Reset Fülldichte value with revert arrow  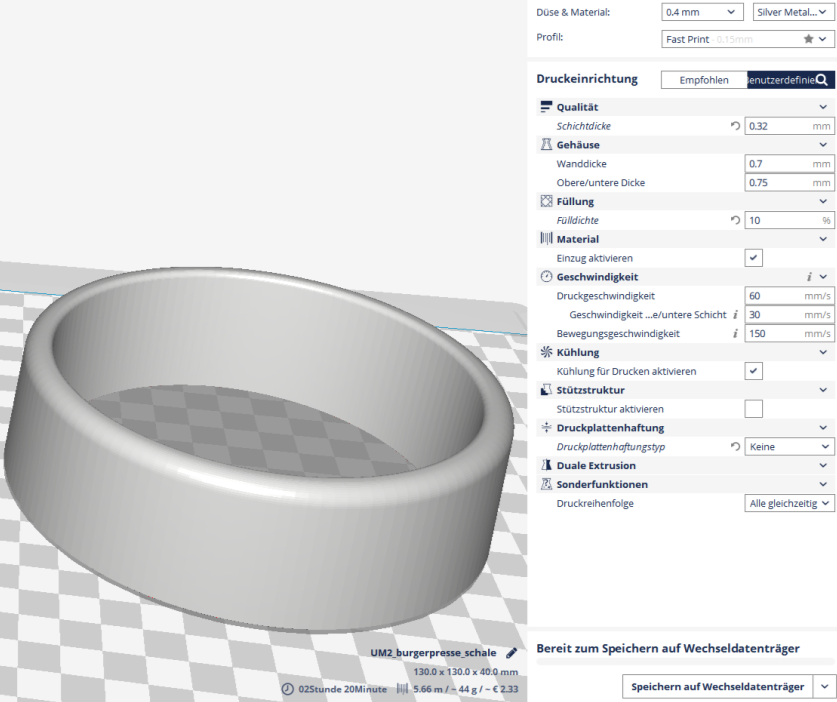[x=735, y=220]
